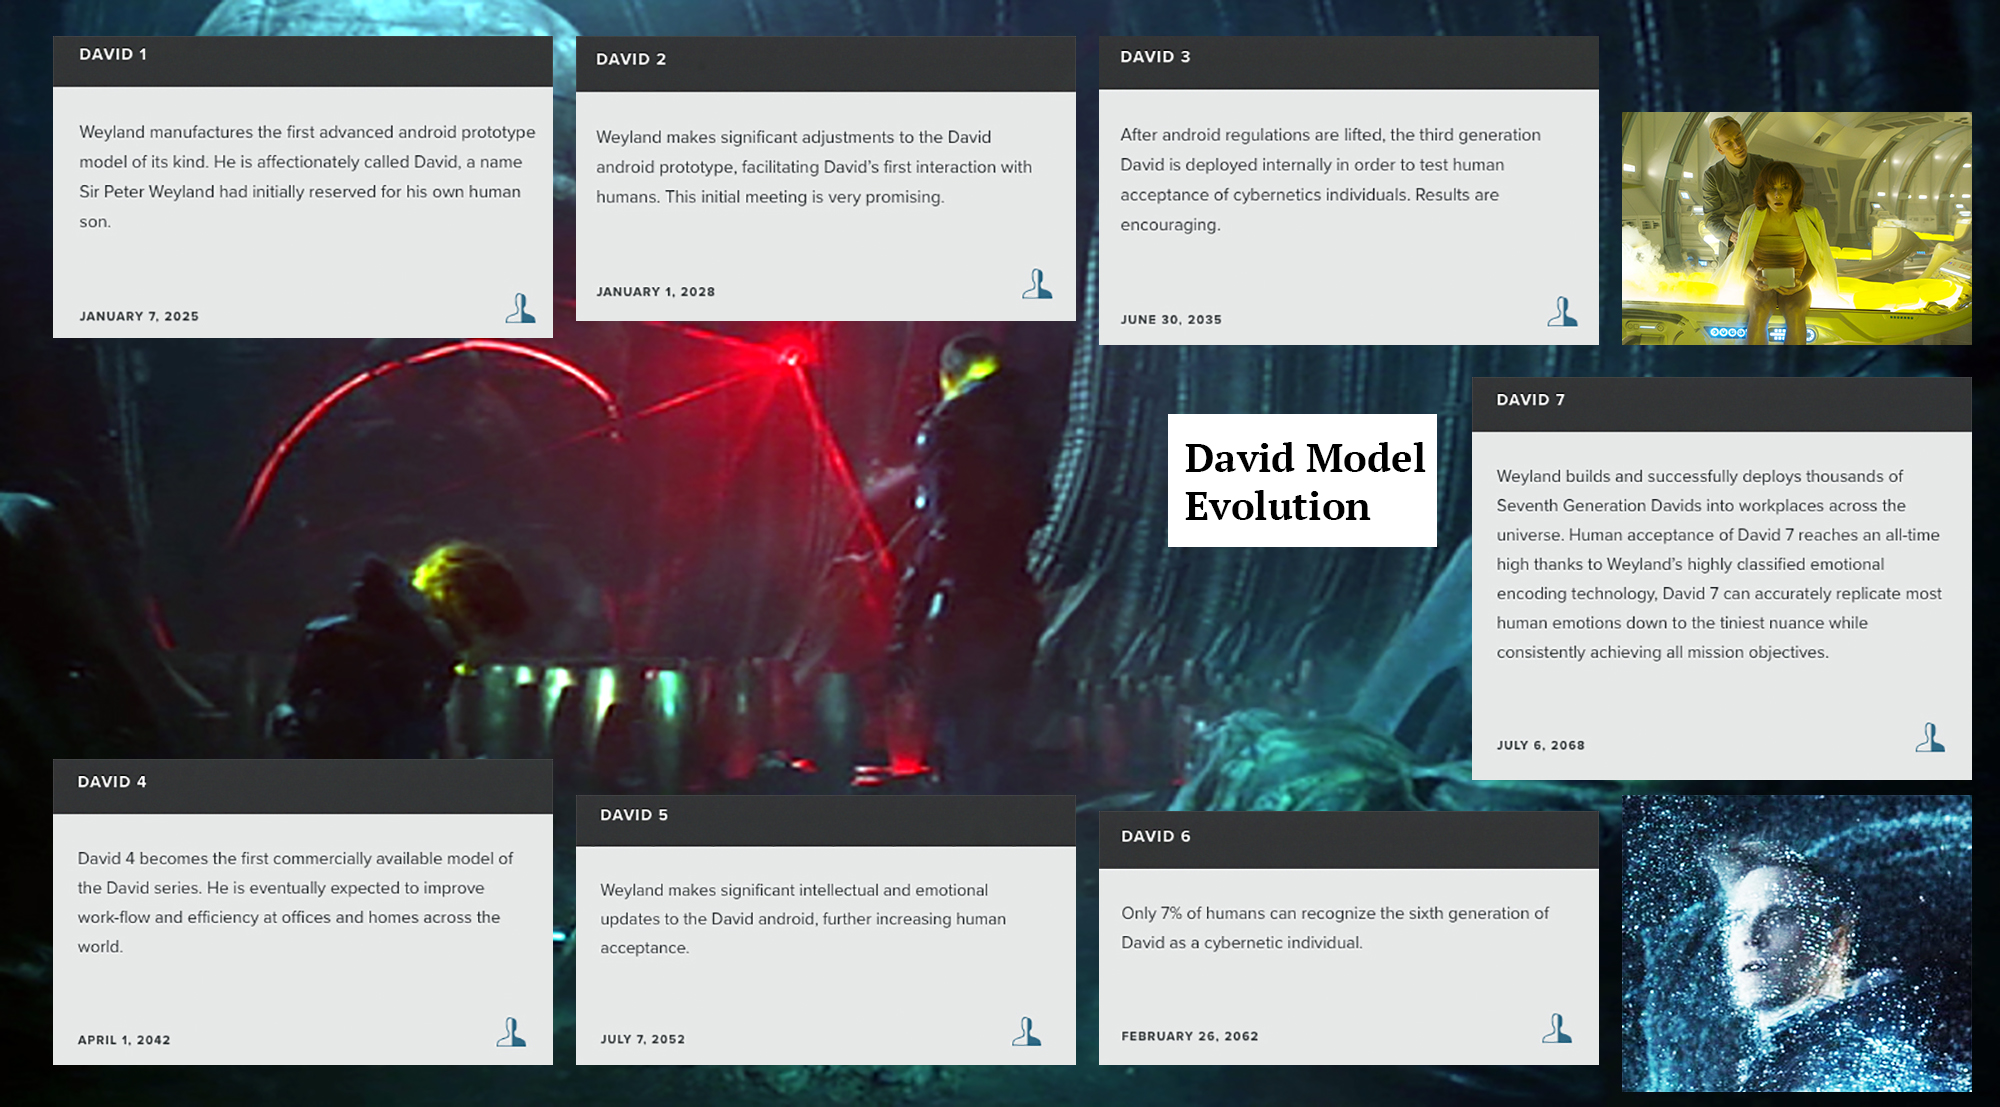Click the July 6, 2068 date label

pyautogui.click(x=1540, y=745)
